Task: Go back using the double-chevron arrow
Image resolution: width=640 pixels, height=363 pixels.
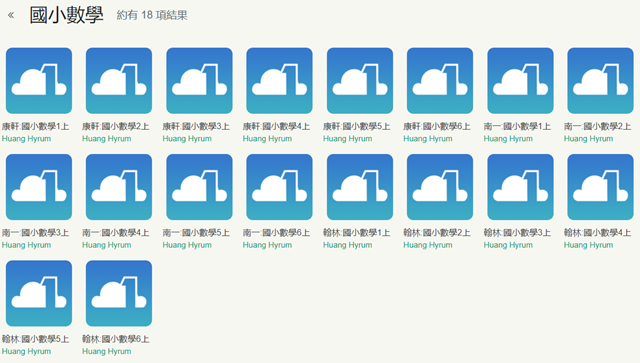Action: pyautogui.click(x=11, y=15)
